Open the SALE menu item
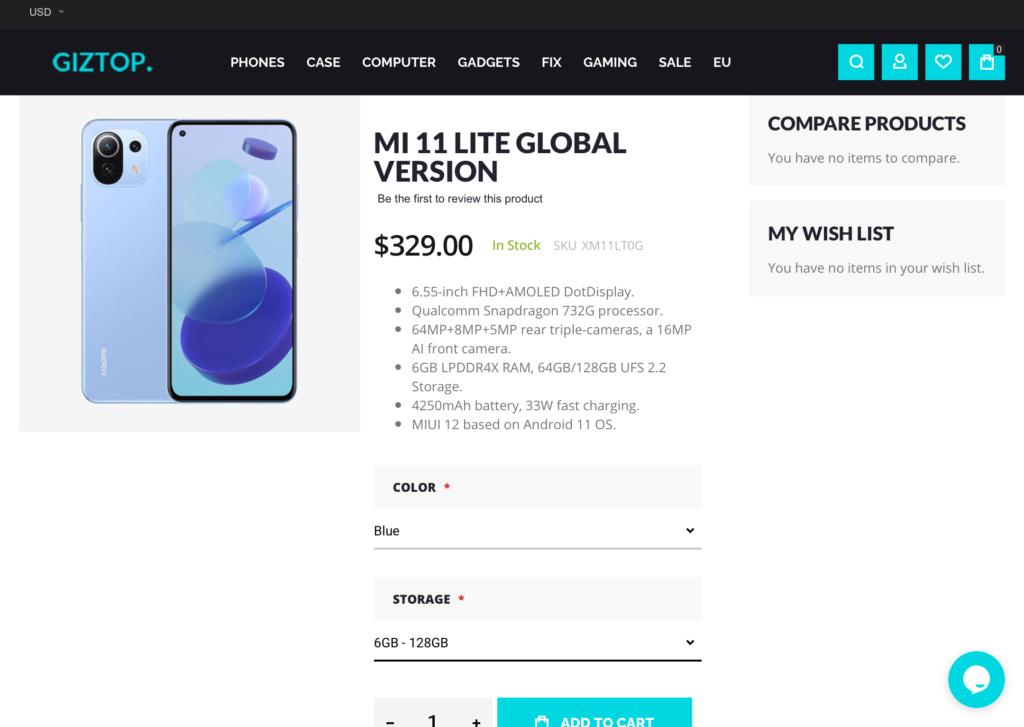 pyautogui.click(x=675, y=62)
